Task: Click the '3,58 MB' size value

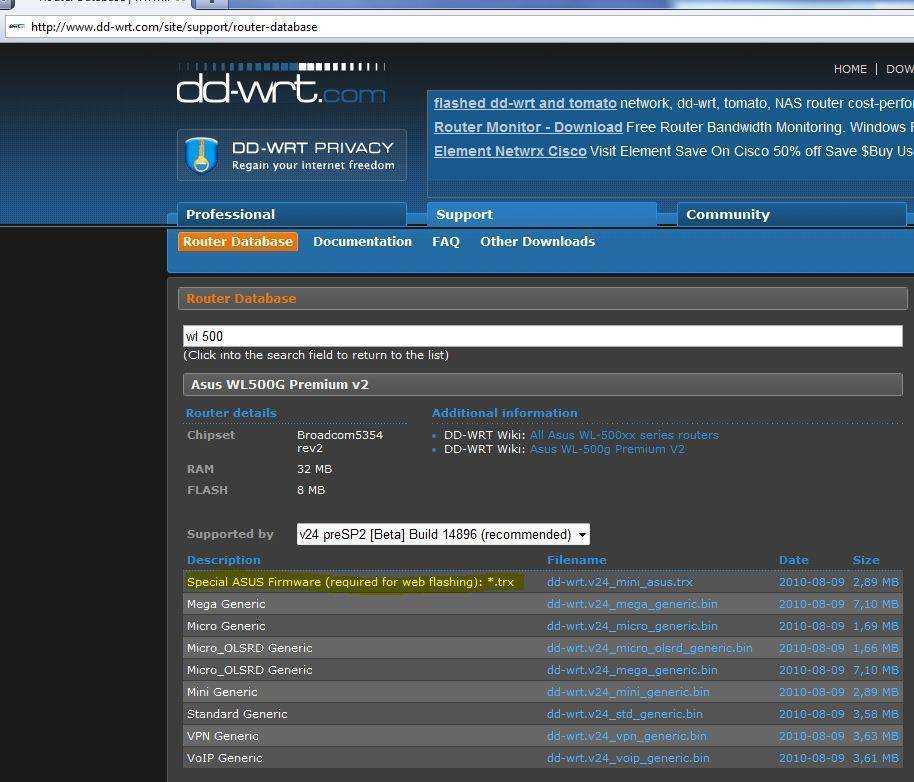Action: click(876, 714)
